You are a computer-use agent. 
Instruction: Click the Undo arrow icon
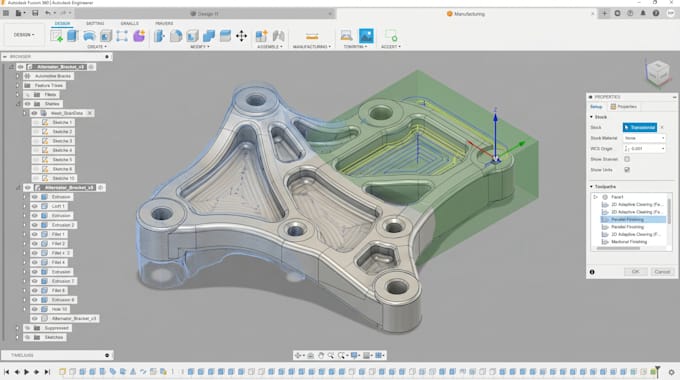(48, 13)
